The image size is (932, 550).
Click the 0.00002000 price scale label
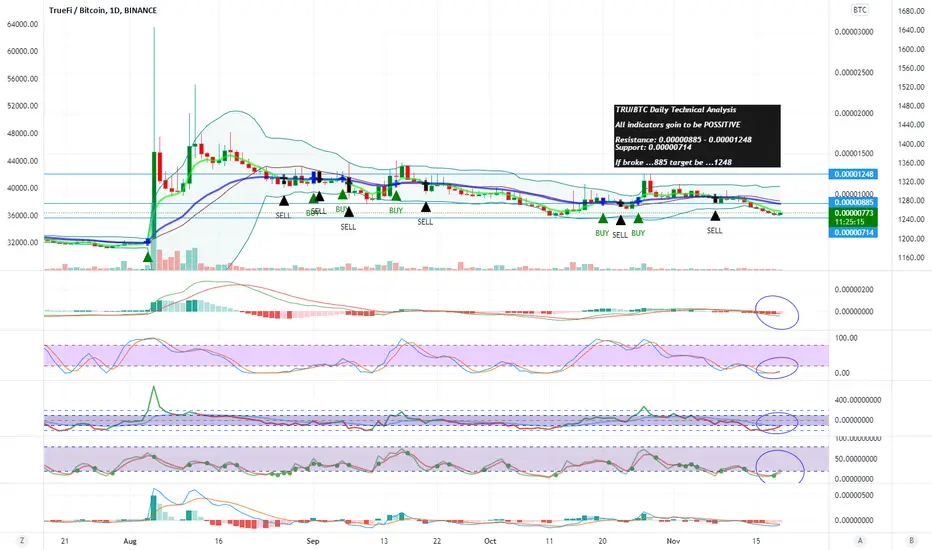[854, 114]
